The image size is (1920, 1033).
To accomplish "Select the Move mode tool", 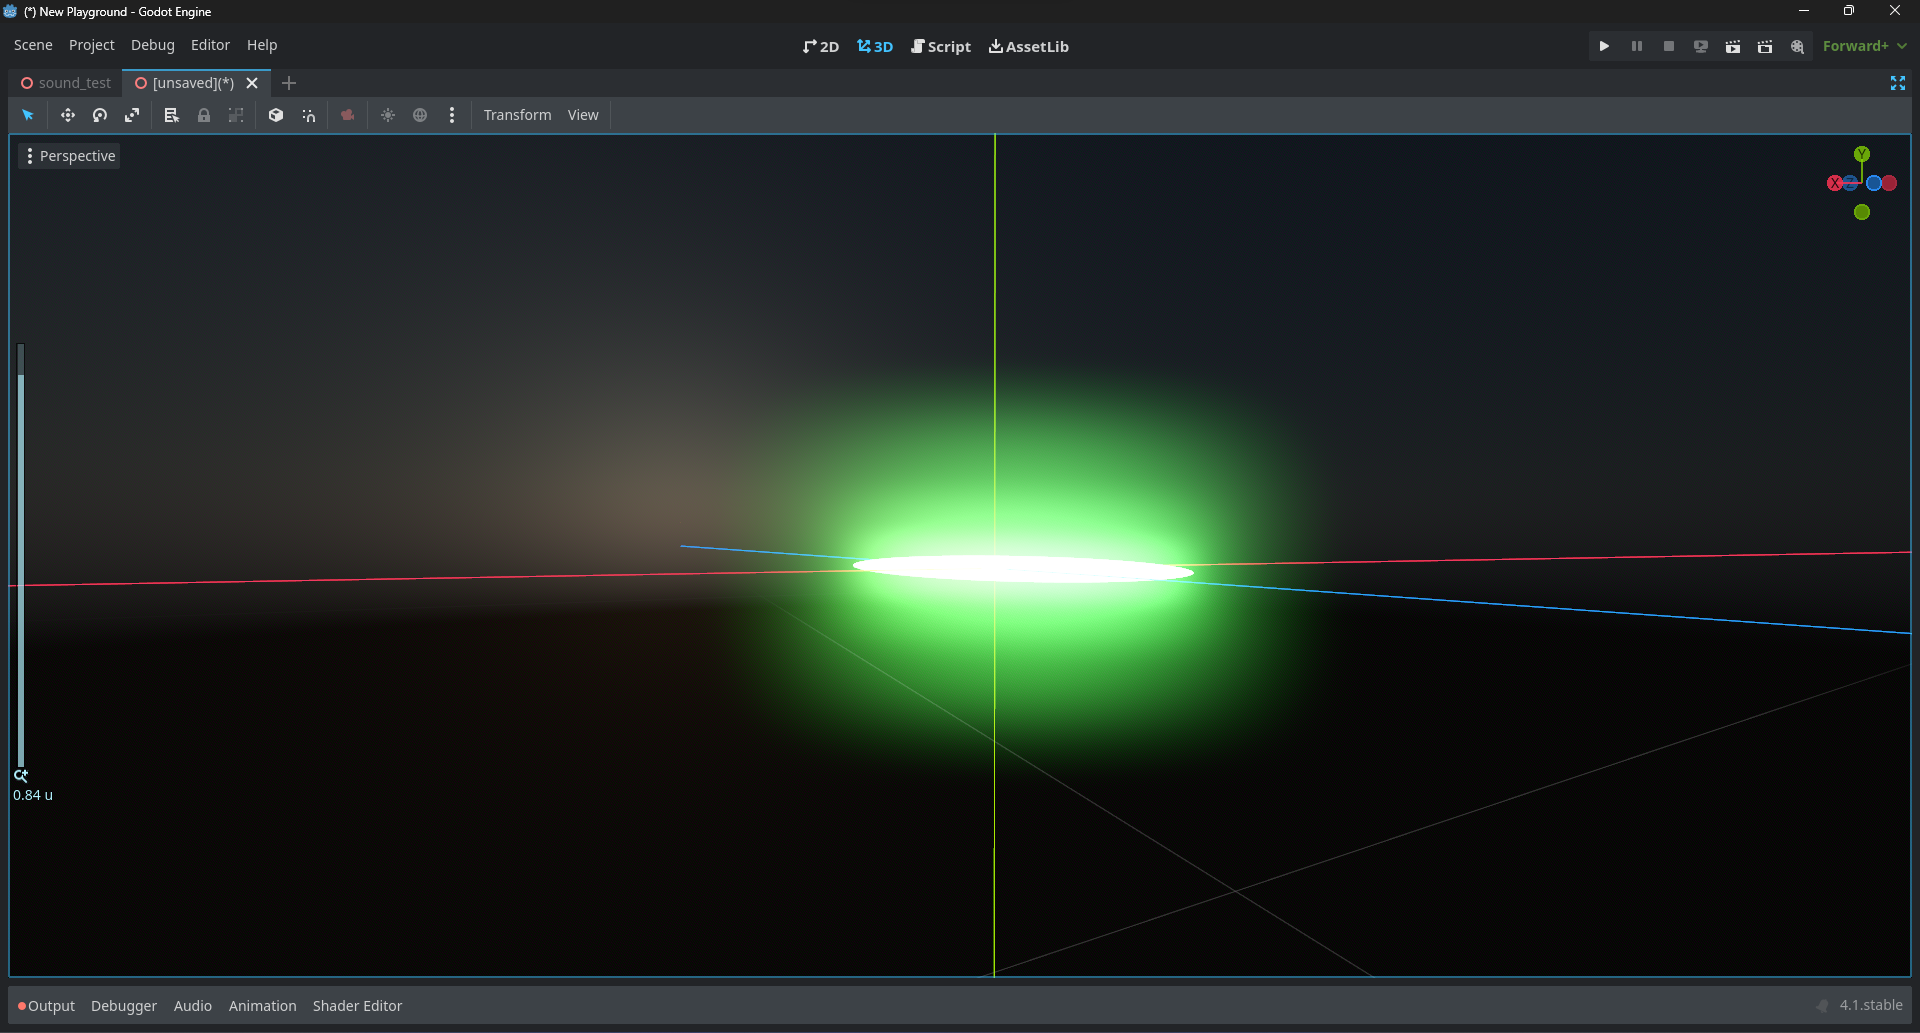I will coord(68,115).
